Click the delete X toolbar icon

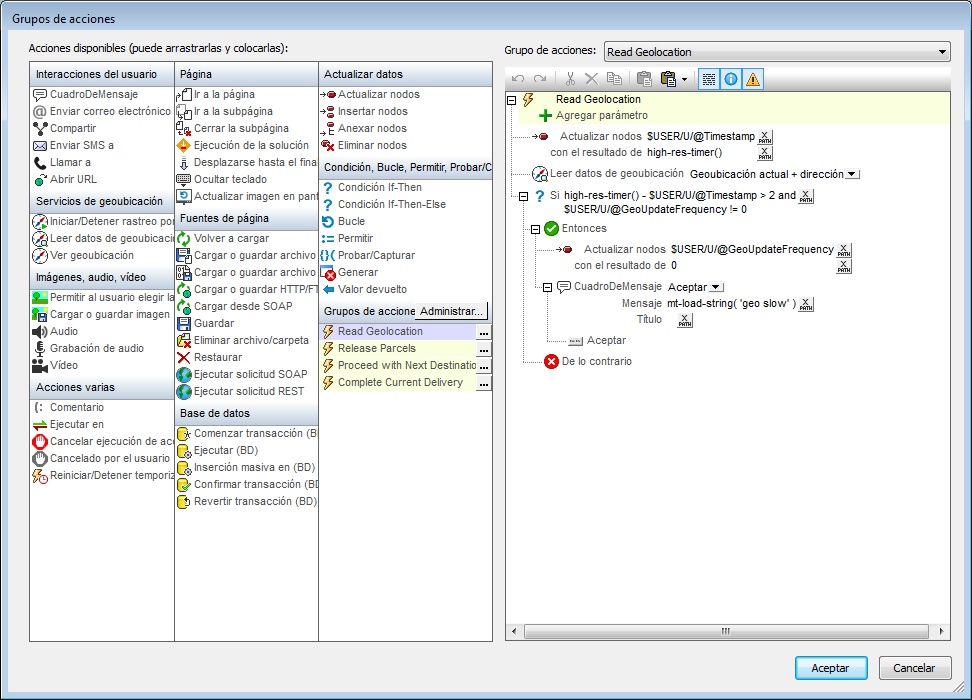591,79
